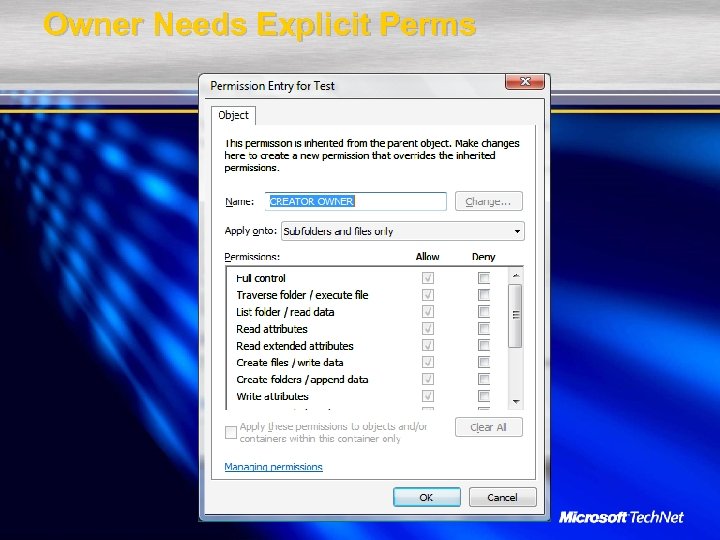
Task: Click the permissions list scroll up arrow
Action: tap(516, 276)
